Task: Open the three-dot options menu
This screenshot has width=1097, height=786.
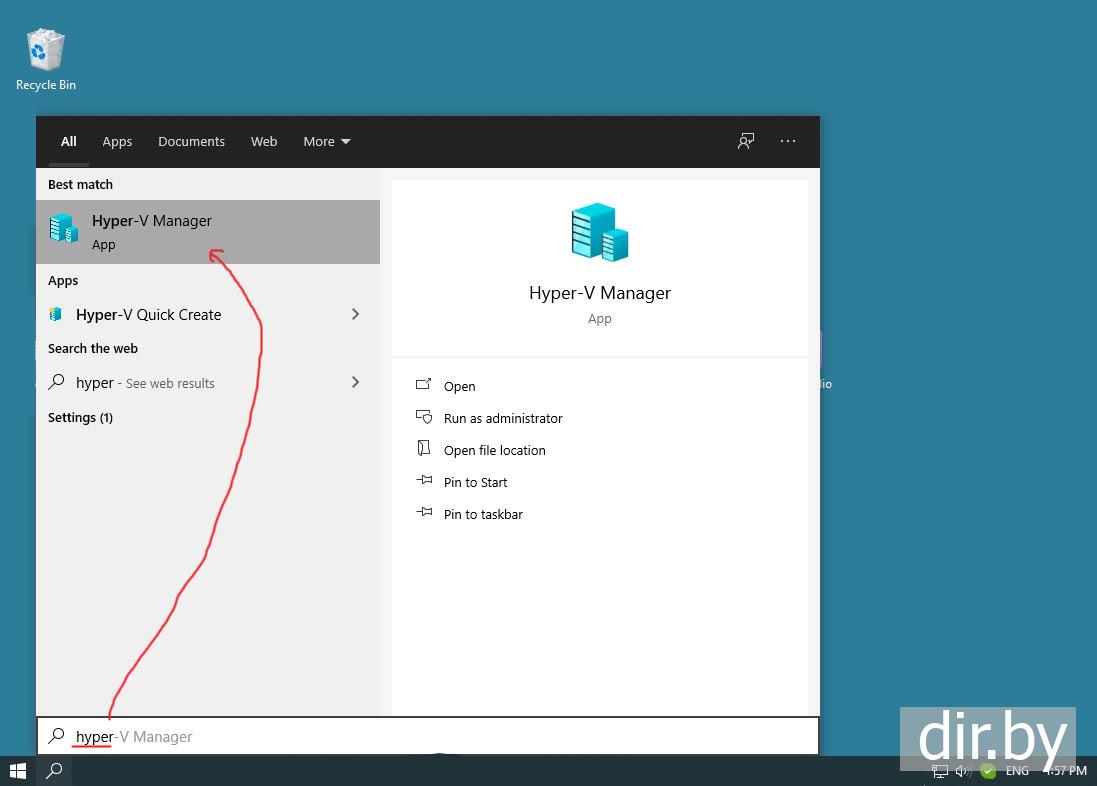Action: tap(788, 141)
